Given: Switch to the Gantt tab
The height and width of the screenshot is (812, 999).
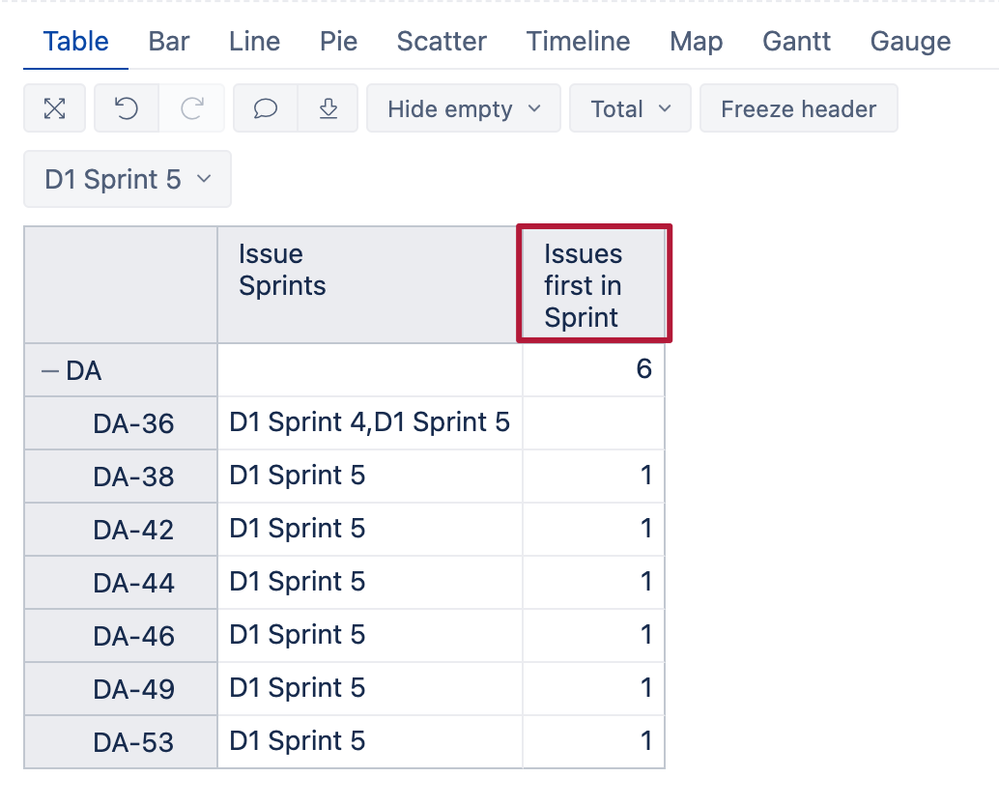Looking at the screenshot, I should (796, 42).
